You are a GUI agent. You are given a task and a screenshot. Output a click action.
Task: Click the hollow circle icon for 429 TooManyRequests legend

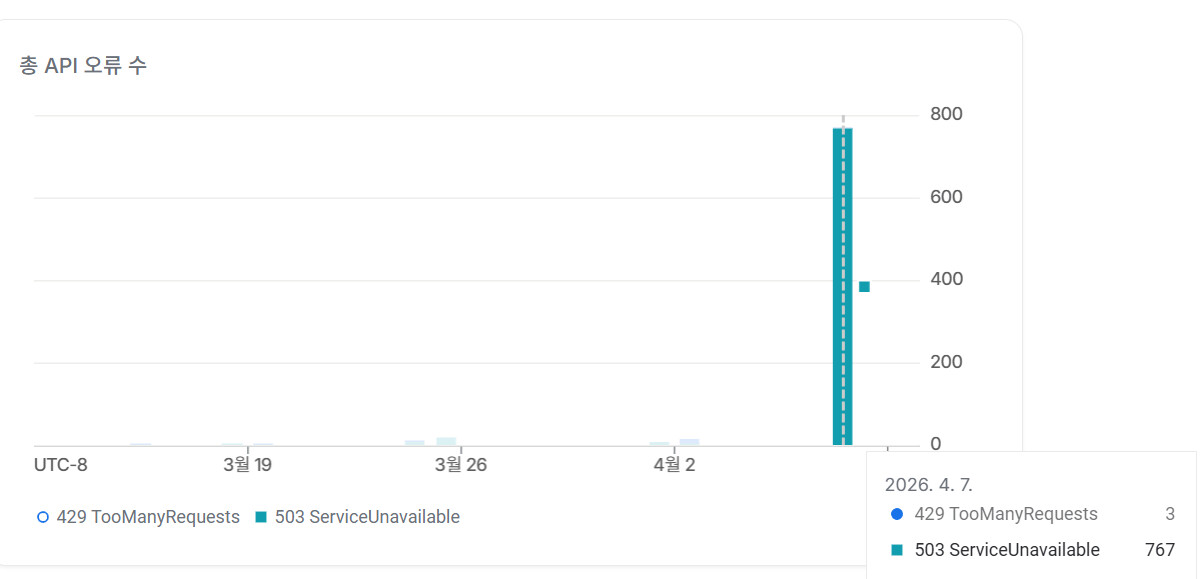click(42, 517)
